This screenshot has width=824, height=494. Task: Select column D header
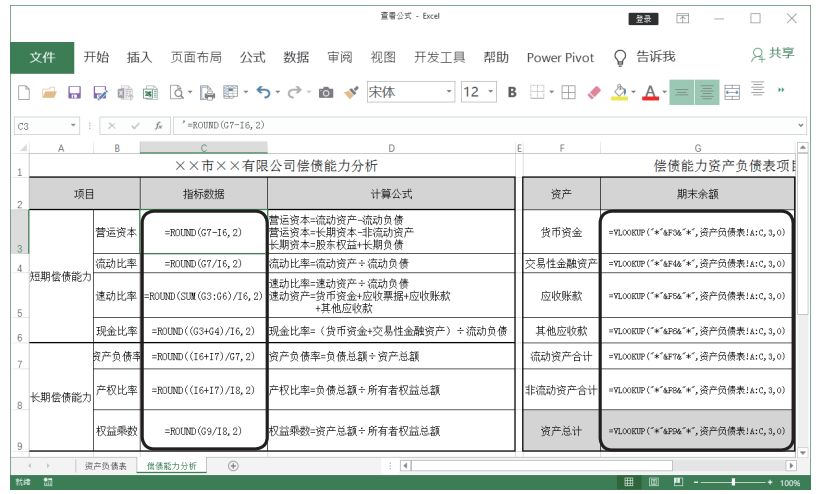pyautogui.click(x=391, y=148)
